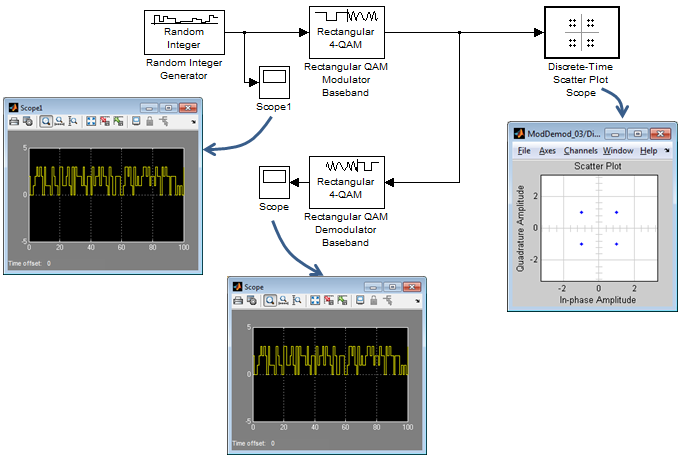Select the Random Integer Generator block

click(184, 33)
